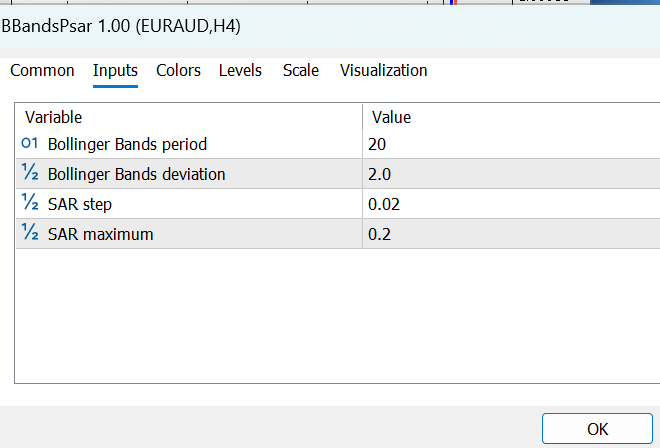Viewport: 660px width, 448px height.
Task: Switch to the Common tab
Action: tap(42, 70)
